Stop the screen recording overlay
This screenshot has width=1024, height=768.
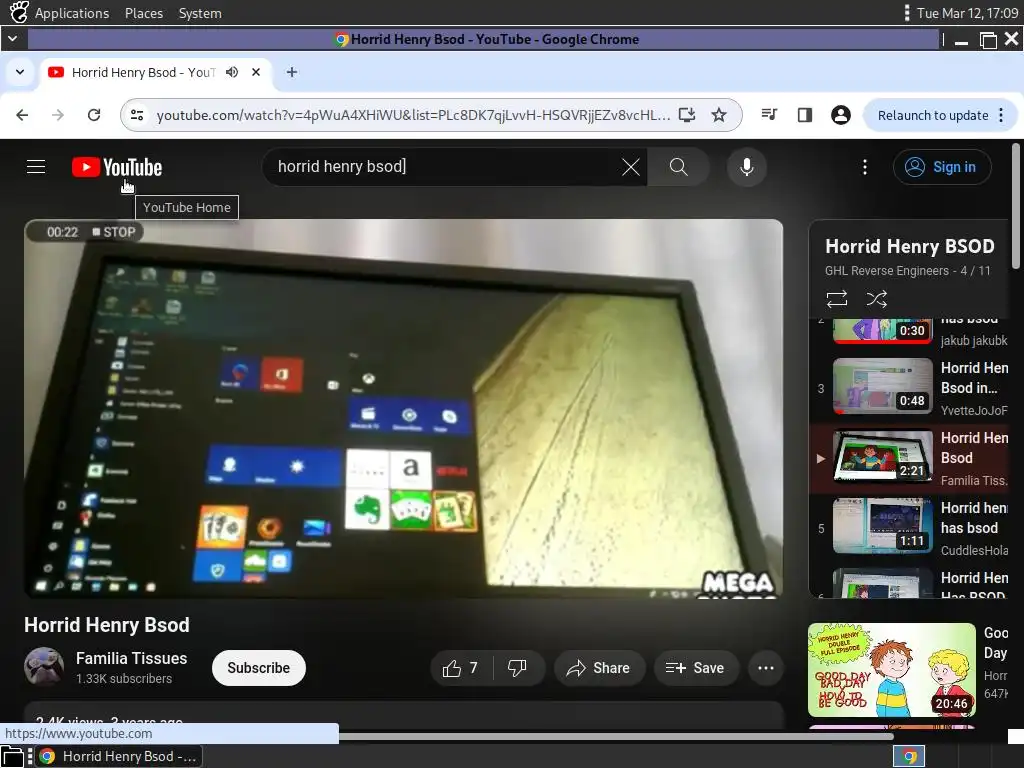tap(114, 232)
